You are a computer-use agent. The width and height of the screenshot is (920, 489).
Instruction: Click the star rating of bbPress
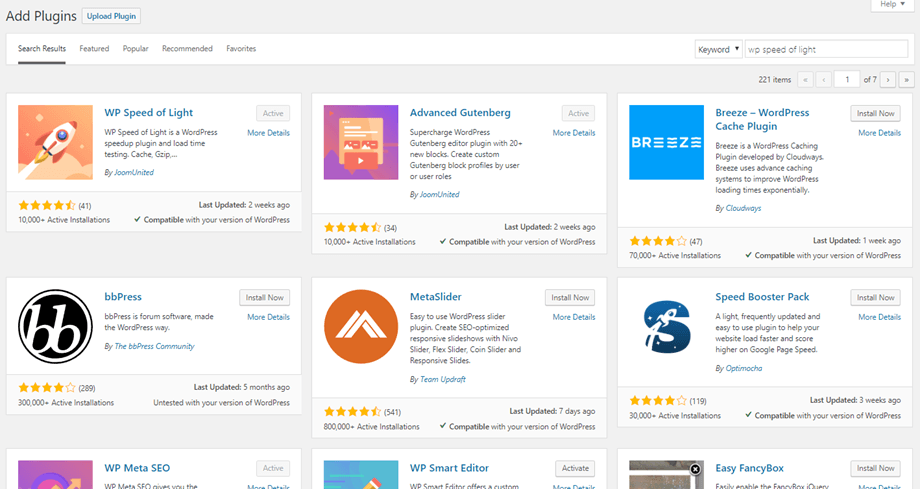click(x=47, y=388)
